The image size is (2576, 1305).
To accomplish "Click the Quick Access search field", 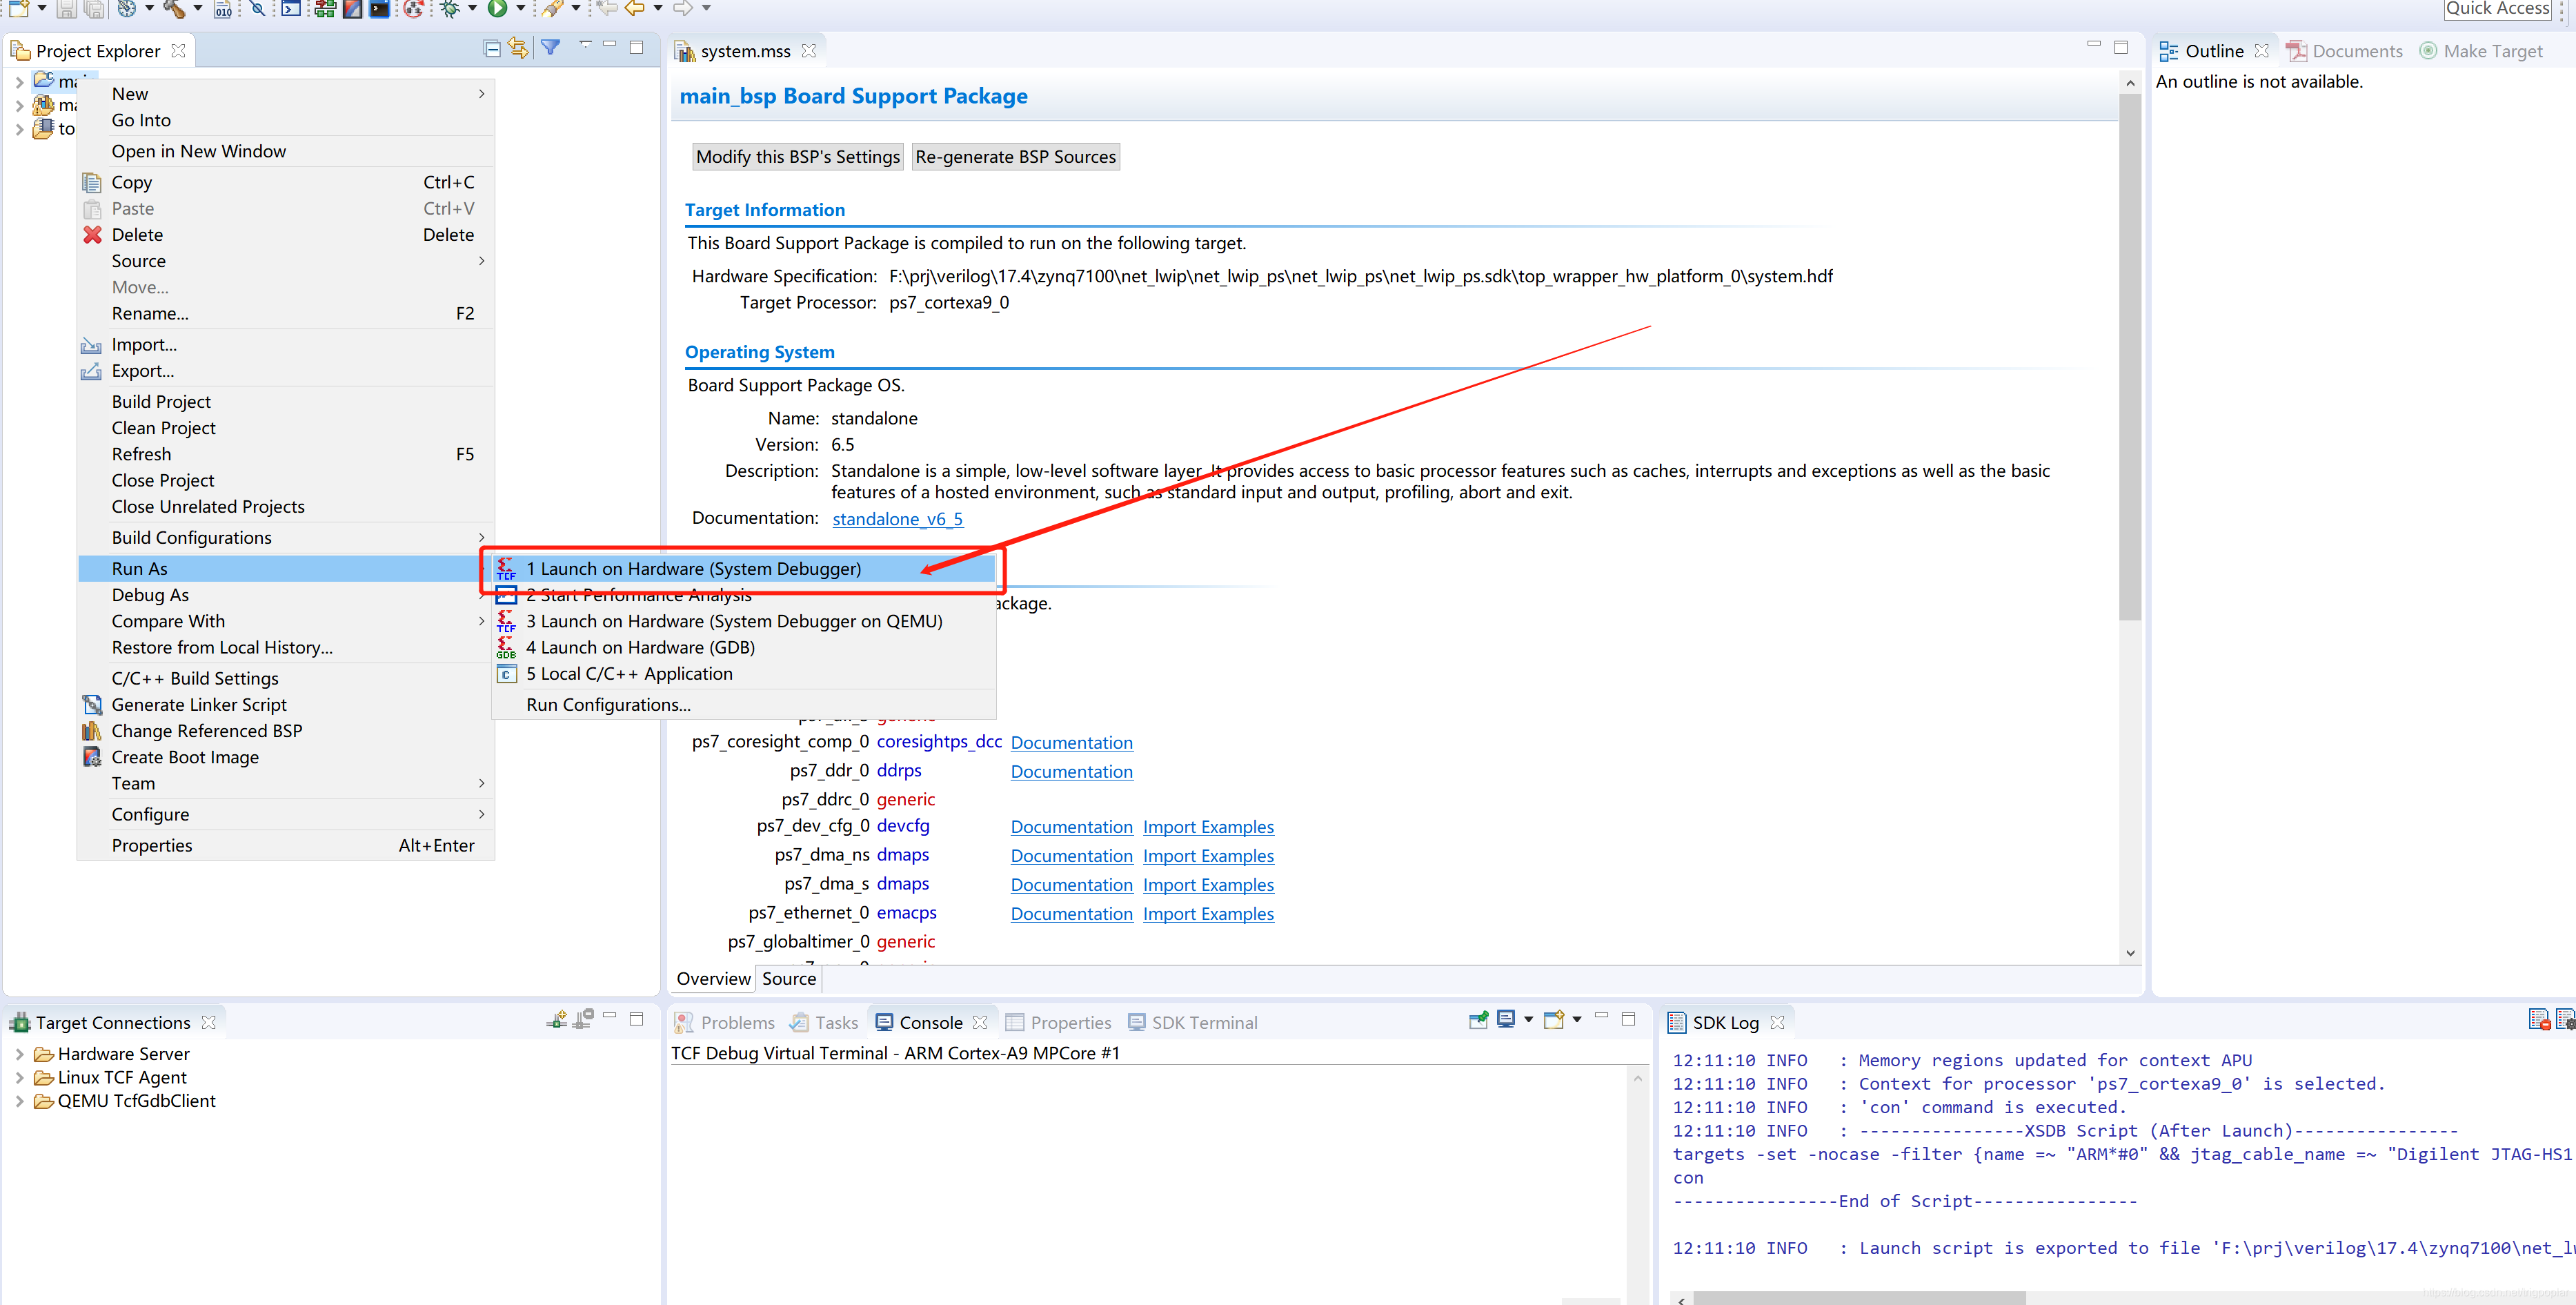I will click(x=2498, y=9).
